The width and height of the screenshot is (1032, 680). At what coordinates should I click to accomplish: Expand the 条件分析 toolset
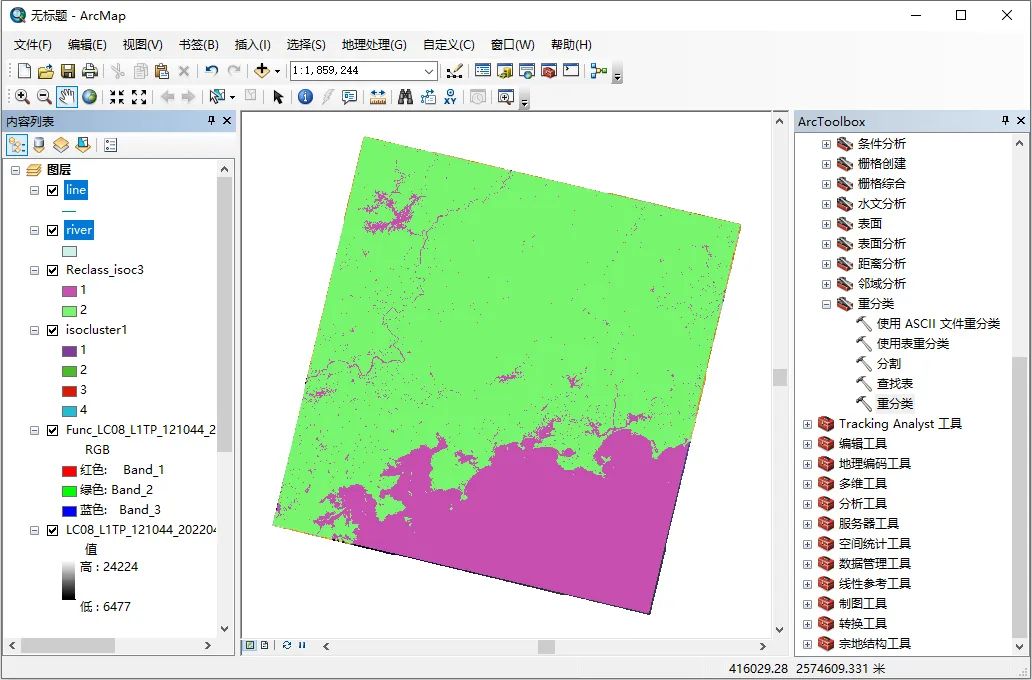click(827, 144)
